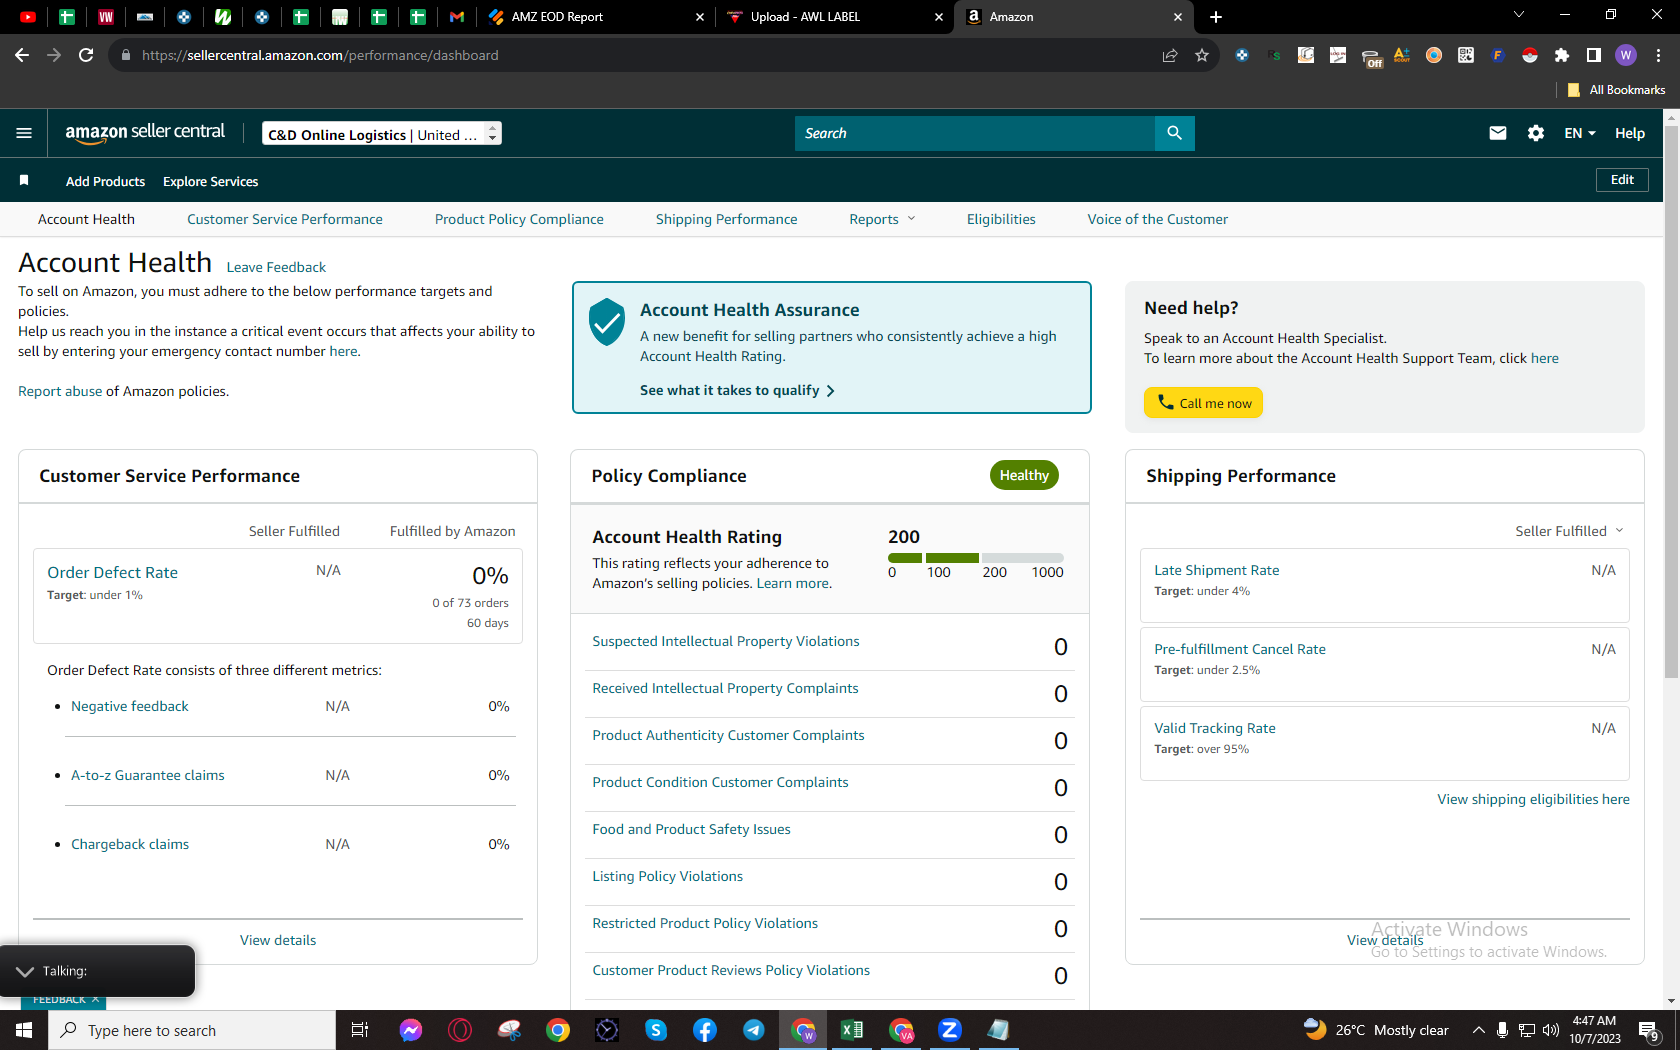The image size is (1680, 1050).
Task: Open the Voice of the Customer tab
Action: coord(1158,219)
